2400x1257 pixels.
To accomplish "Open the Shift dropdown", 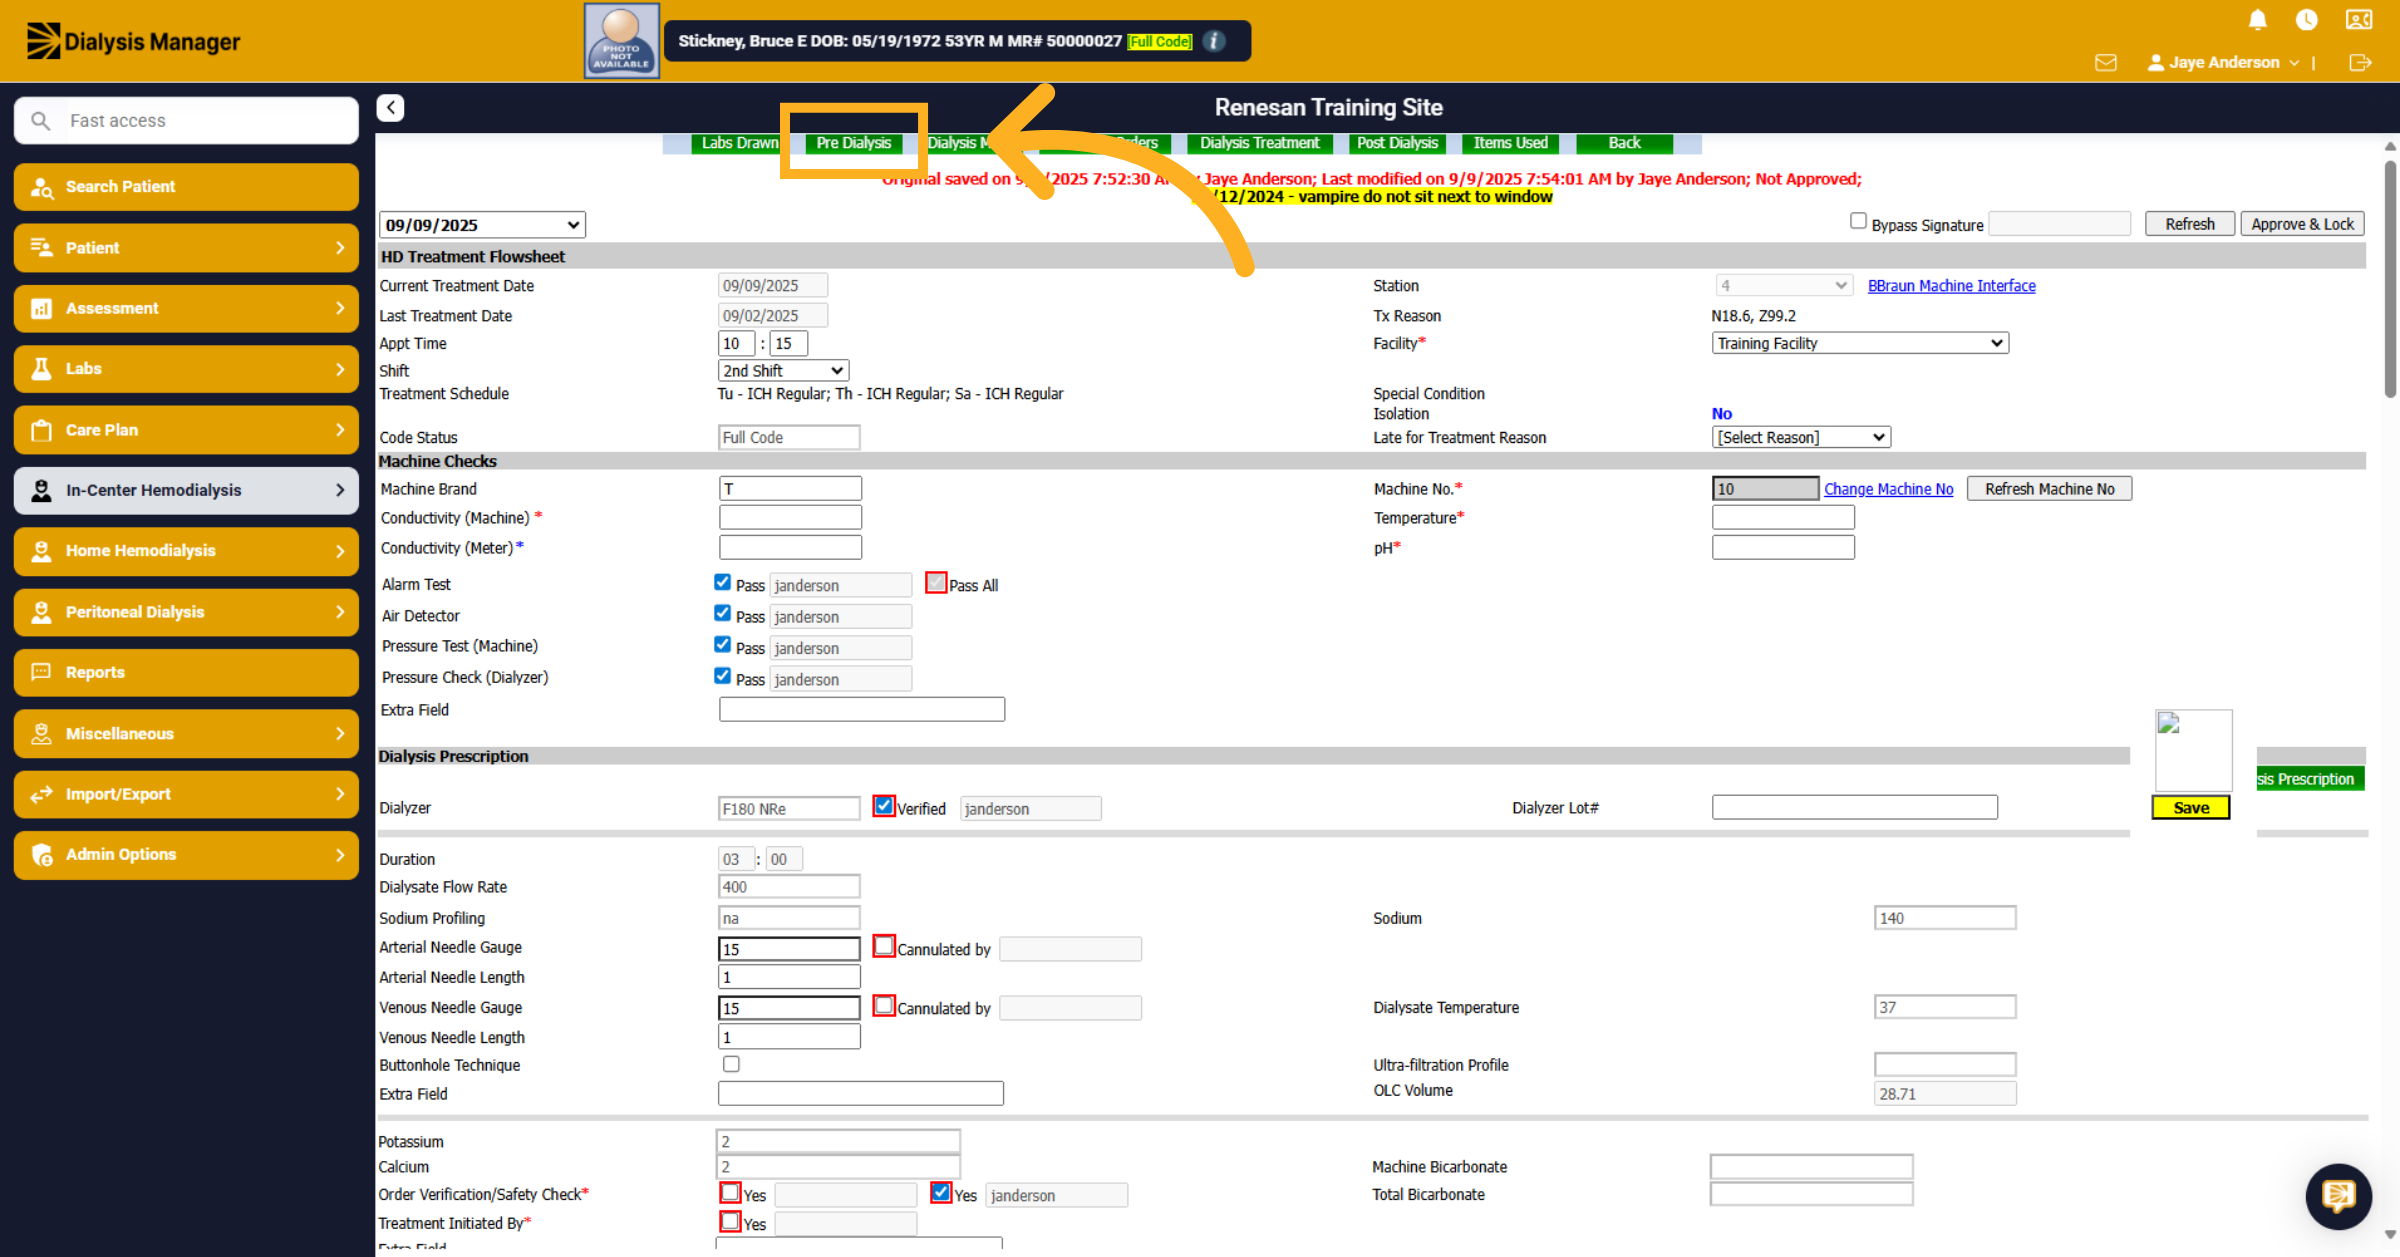I will (x=783, y=371).
